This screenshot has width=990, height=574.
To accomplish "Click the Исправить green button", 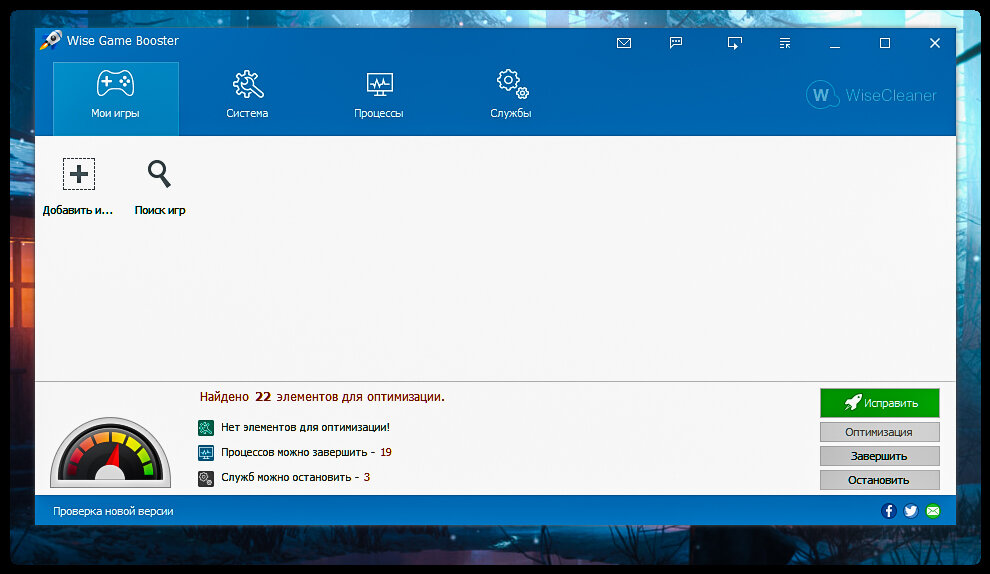I will [x=880, y=403].
